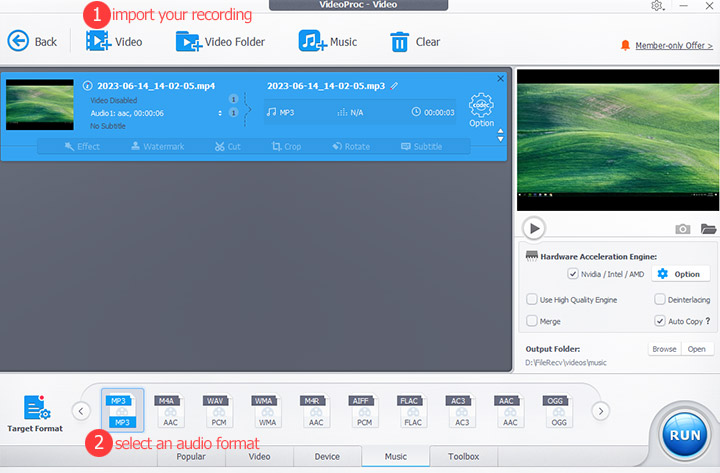Open the Subtitle tool
The width and height of the screenshot is (720, 473).
[422, 146]
